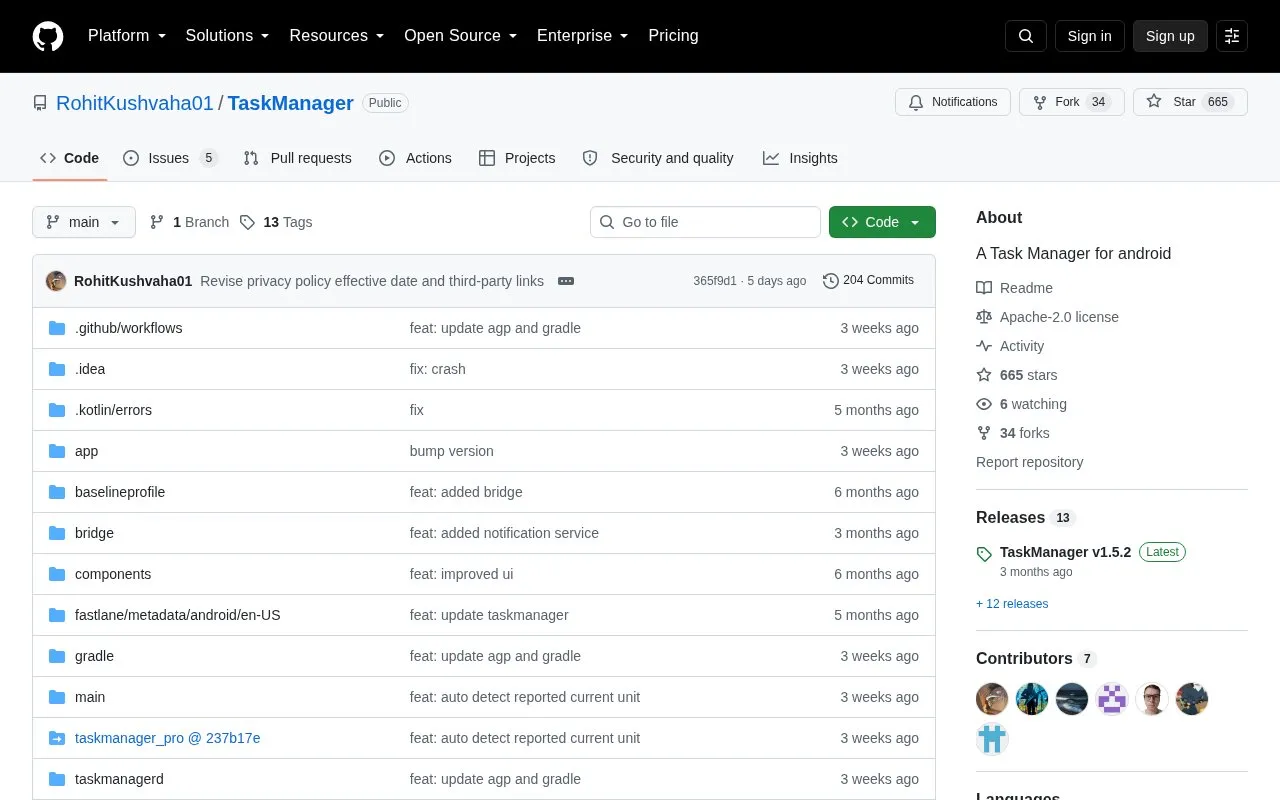This screenshot has height=800, width=1280.
Task: Click Report repository link
Action: [1029, 462]
